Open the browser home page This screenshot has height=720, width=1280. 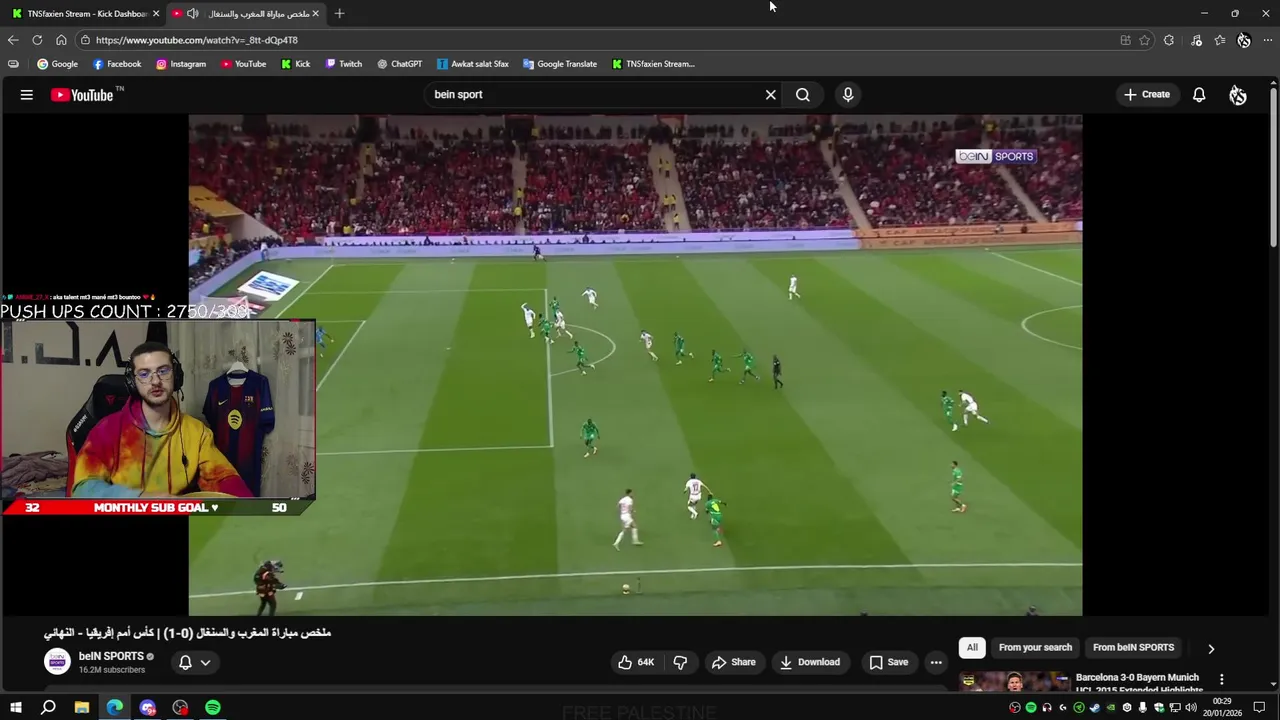(x=61, y=40)
